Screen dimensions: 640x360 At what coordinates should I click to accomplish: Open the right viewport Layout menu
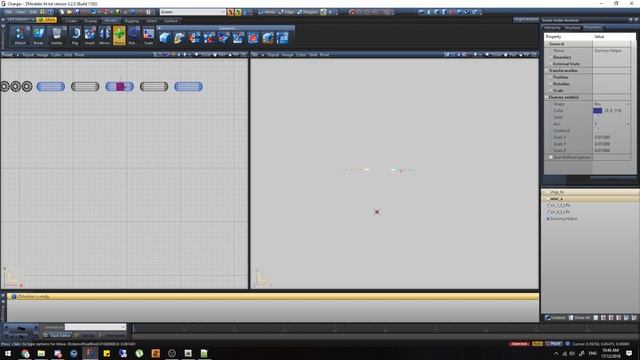click(x=273, y=55)
